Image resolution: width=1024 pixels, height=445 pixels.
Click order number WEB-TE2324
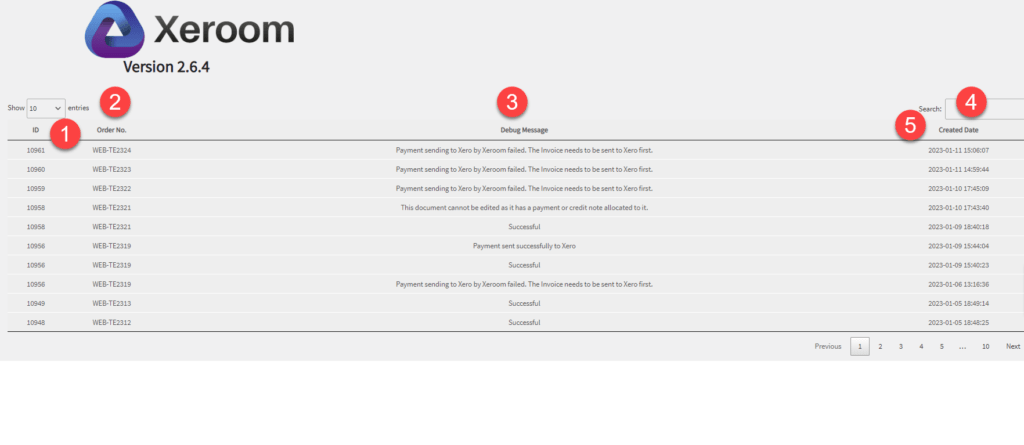click(112, 150)
